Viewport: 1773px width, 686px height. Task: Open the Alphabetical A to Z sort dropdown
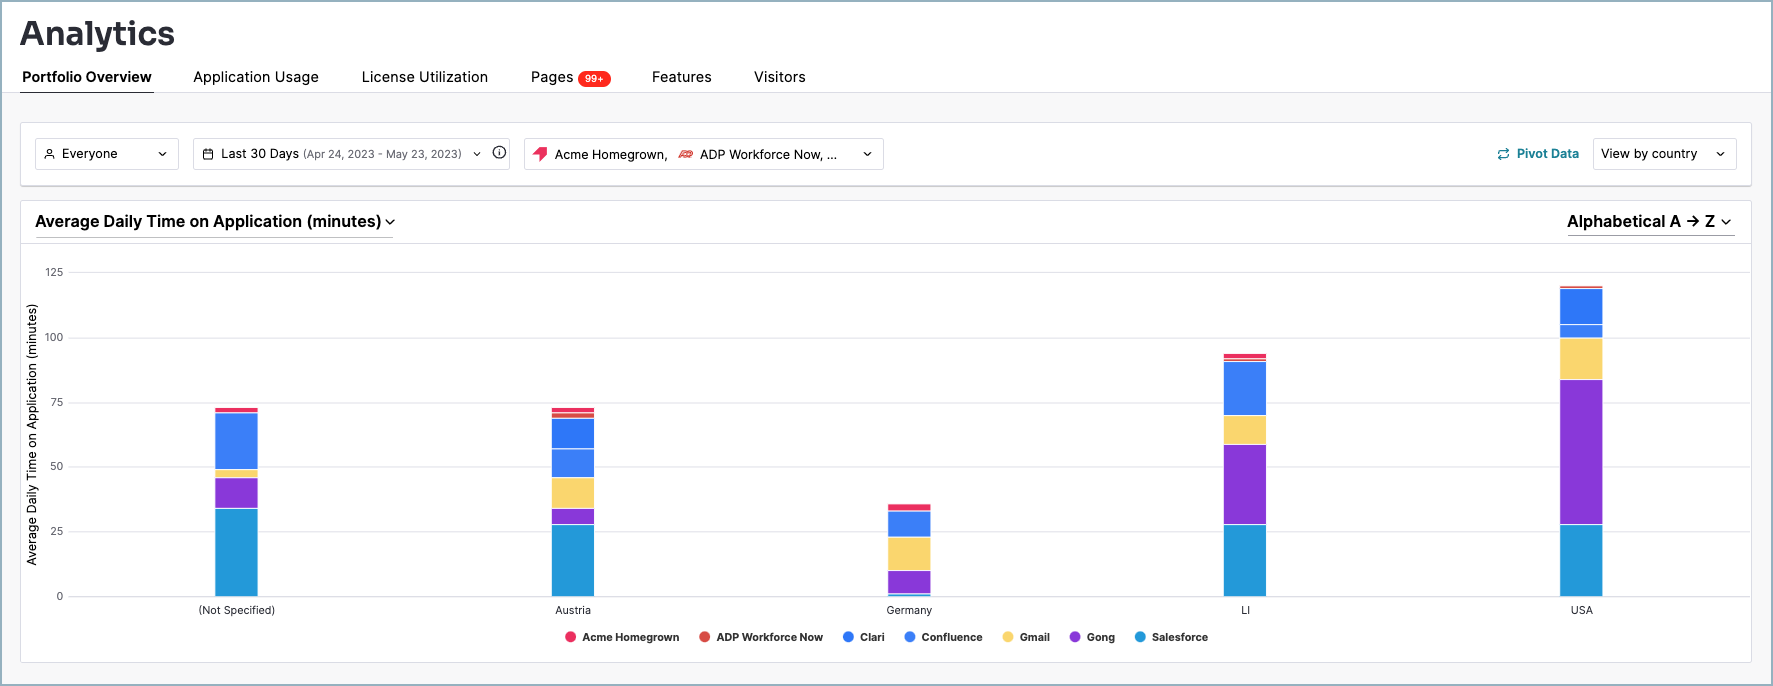[1649, 222]
